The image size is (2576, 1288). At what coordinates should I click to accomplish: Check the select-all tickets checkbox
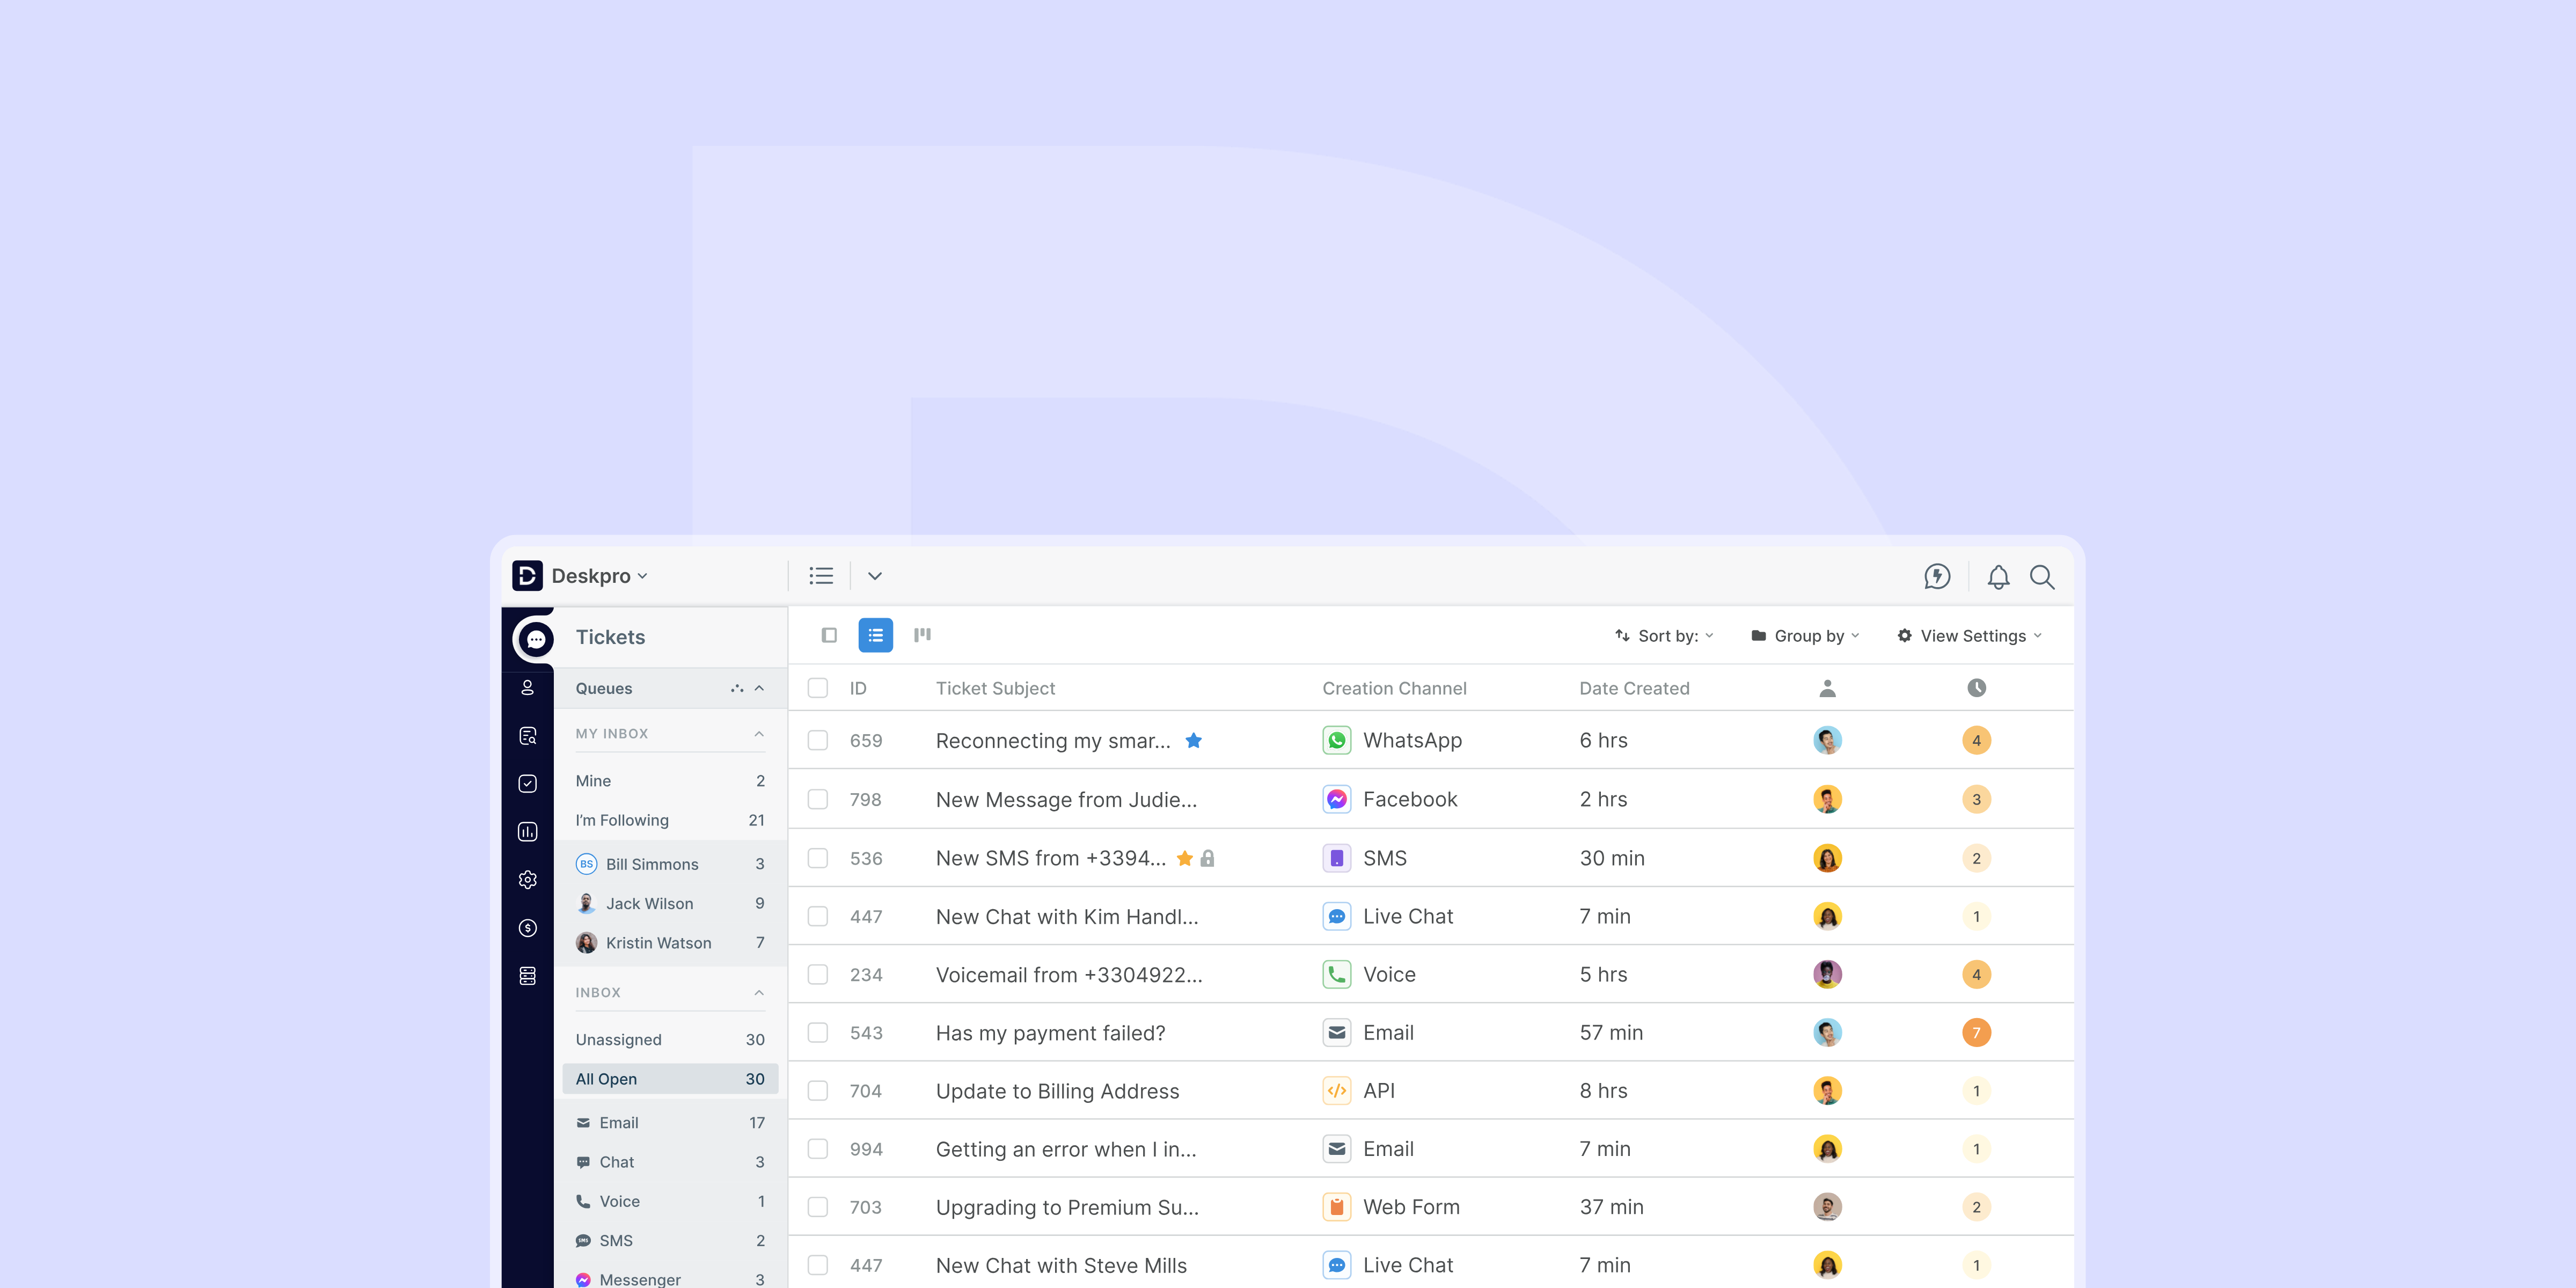[818, 688]
